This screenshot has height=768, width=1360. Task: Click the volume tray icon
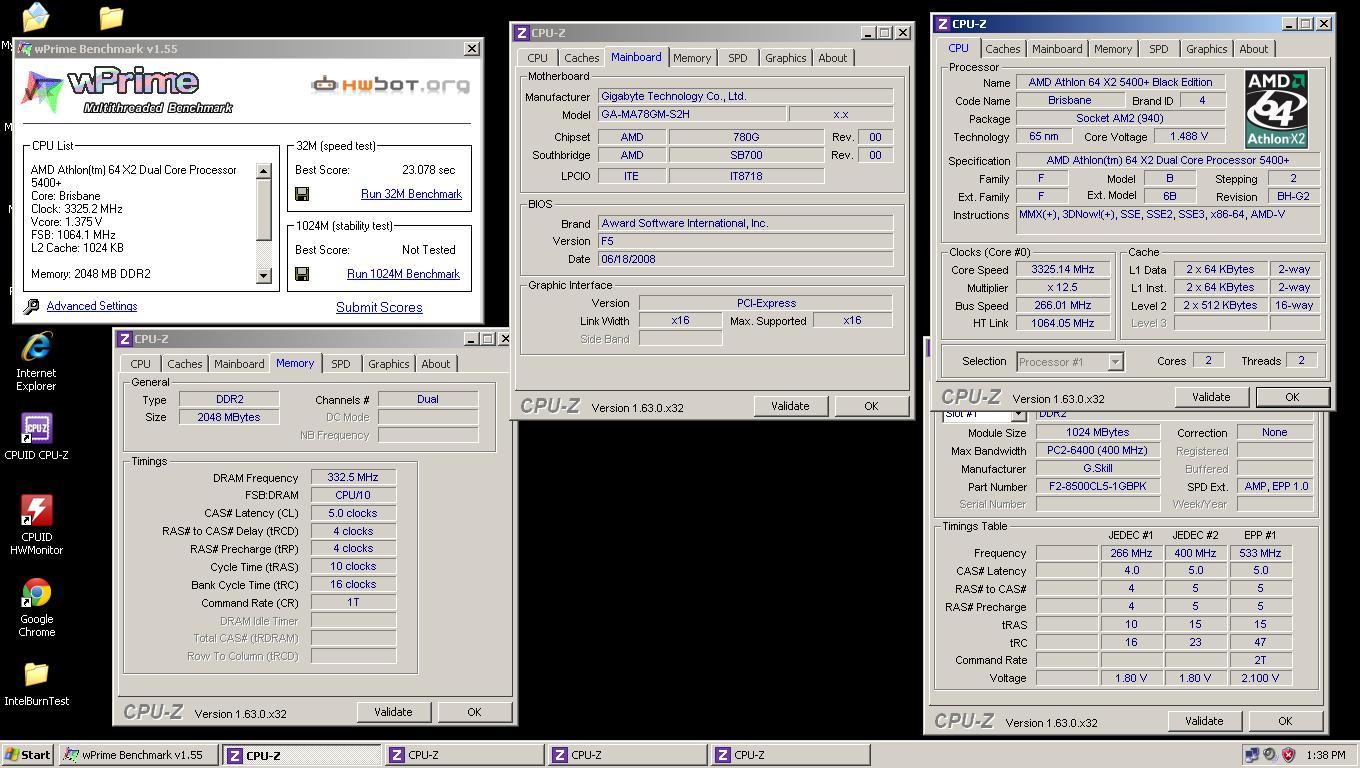coord(1269,755)
